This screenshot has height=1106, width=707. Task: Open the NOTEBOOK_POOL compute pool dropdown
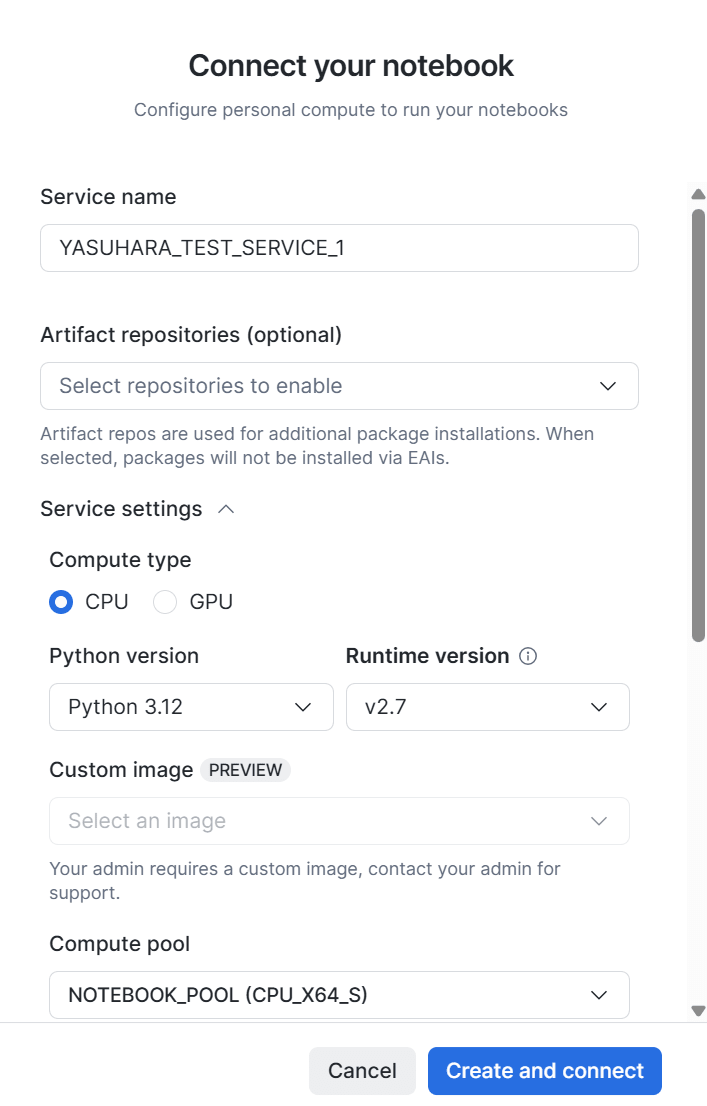pos(339,995)
